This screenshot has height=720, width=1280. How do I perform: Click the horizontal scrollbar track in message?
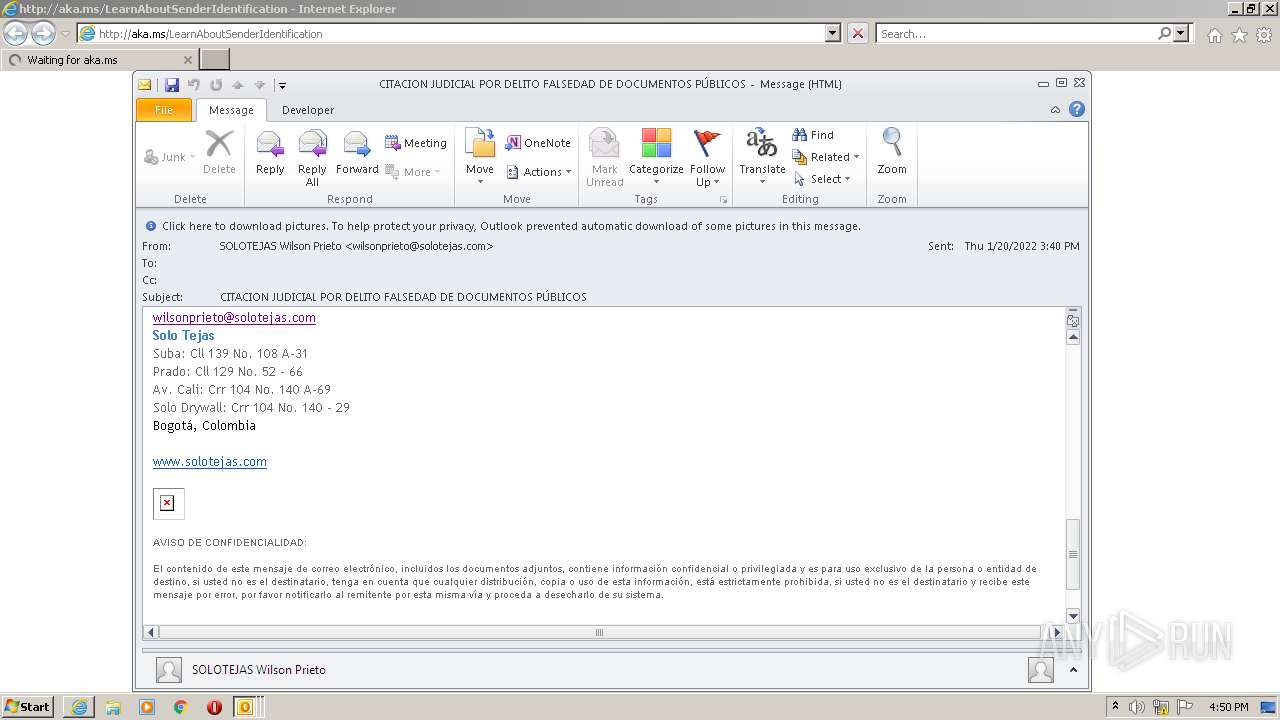click(x=600, y=632)
